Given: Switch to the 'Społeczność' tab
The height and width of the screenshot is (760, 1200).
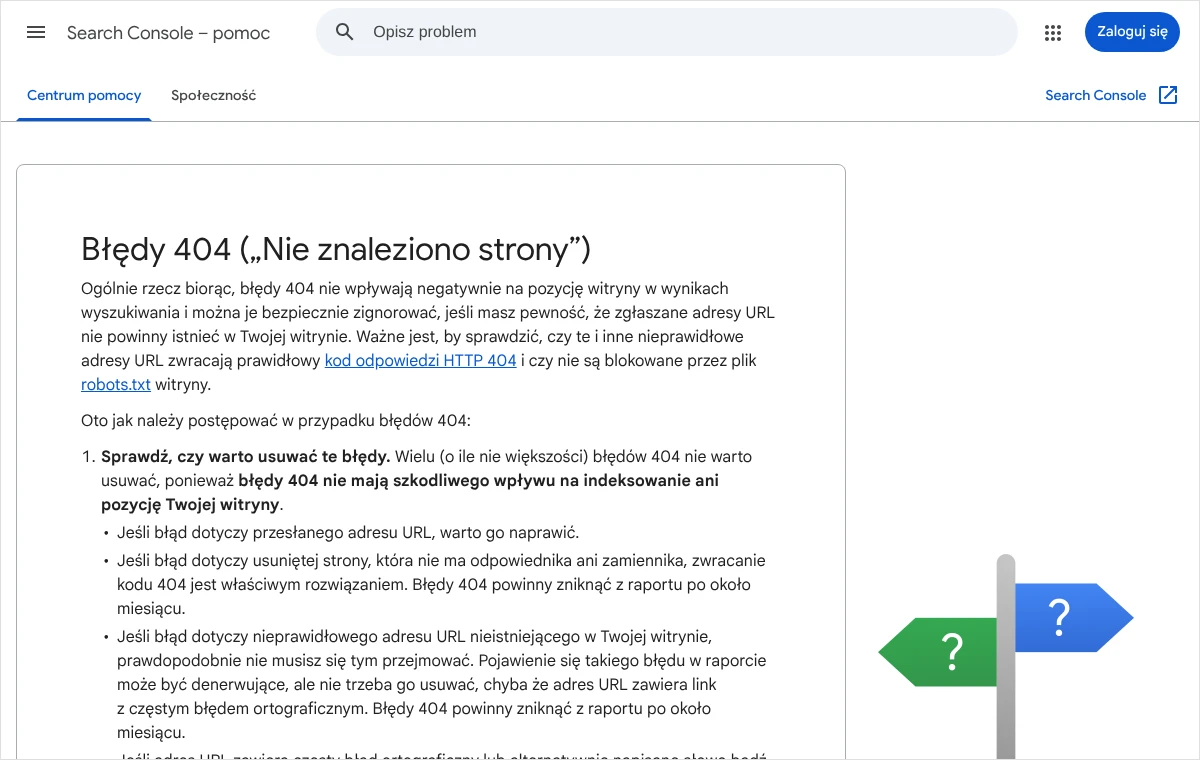Looking at the screenshot, I should 213,96.
